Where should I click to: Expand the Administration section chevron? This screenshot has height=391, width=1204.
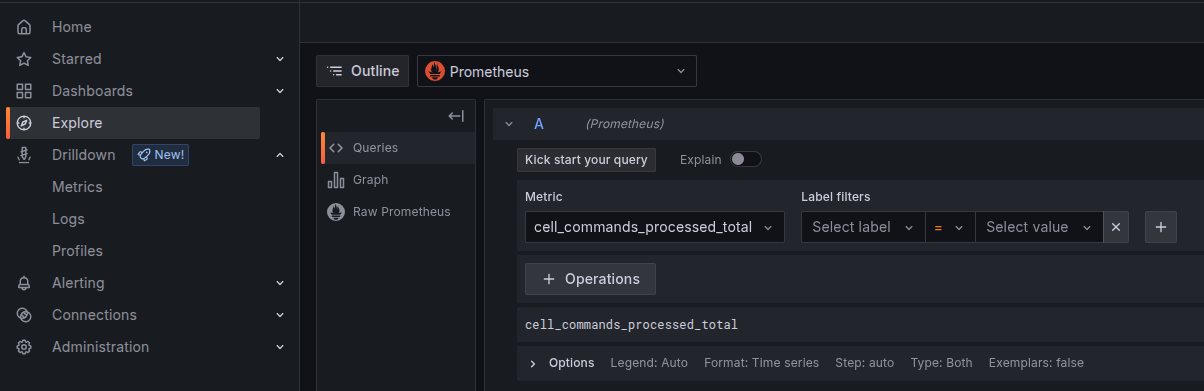tap(280, 347)
